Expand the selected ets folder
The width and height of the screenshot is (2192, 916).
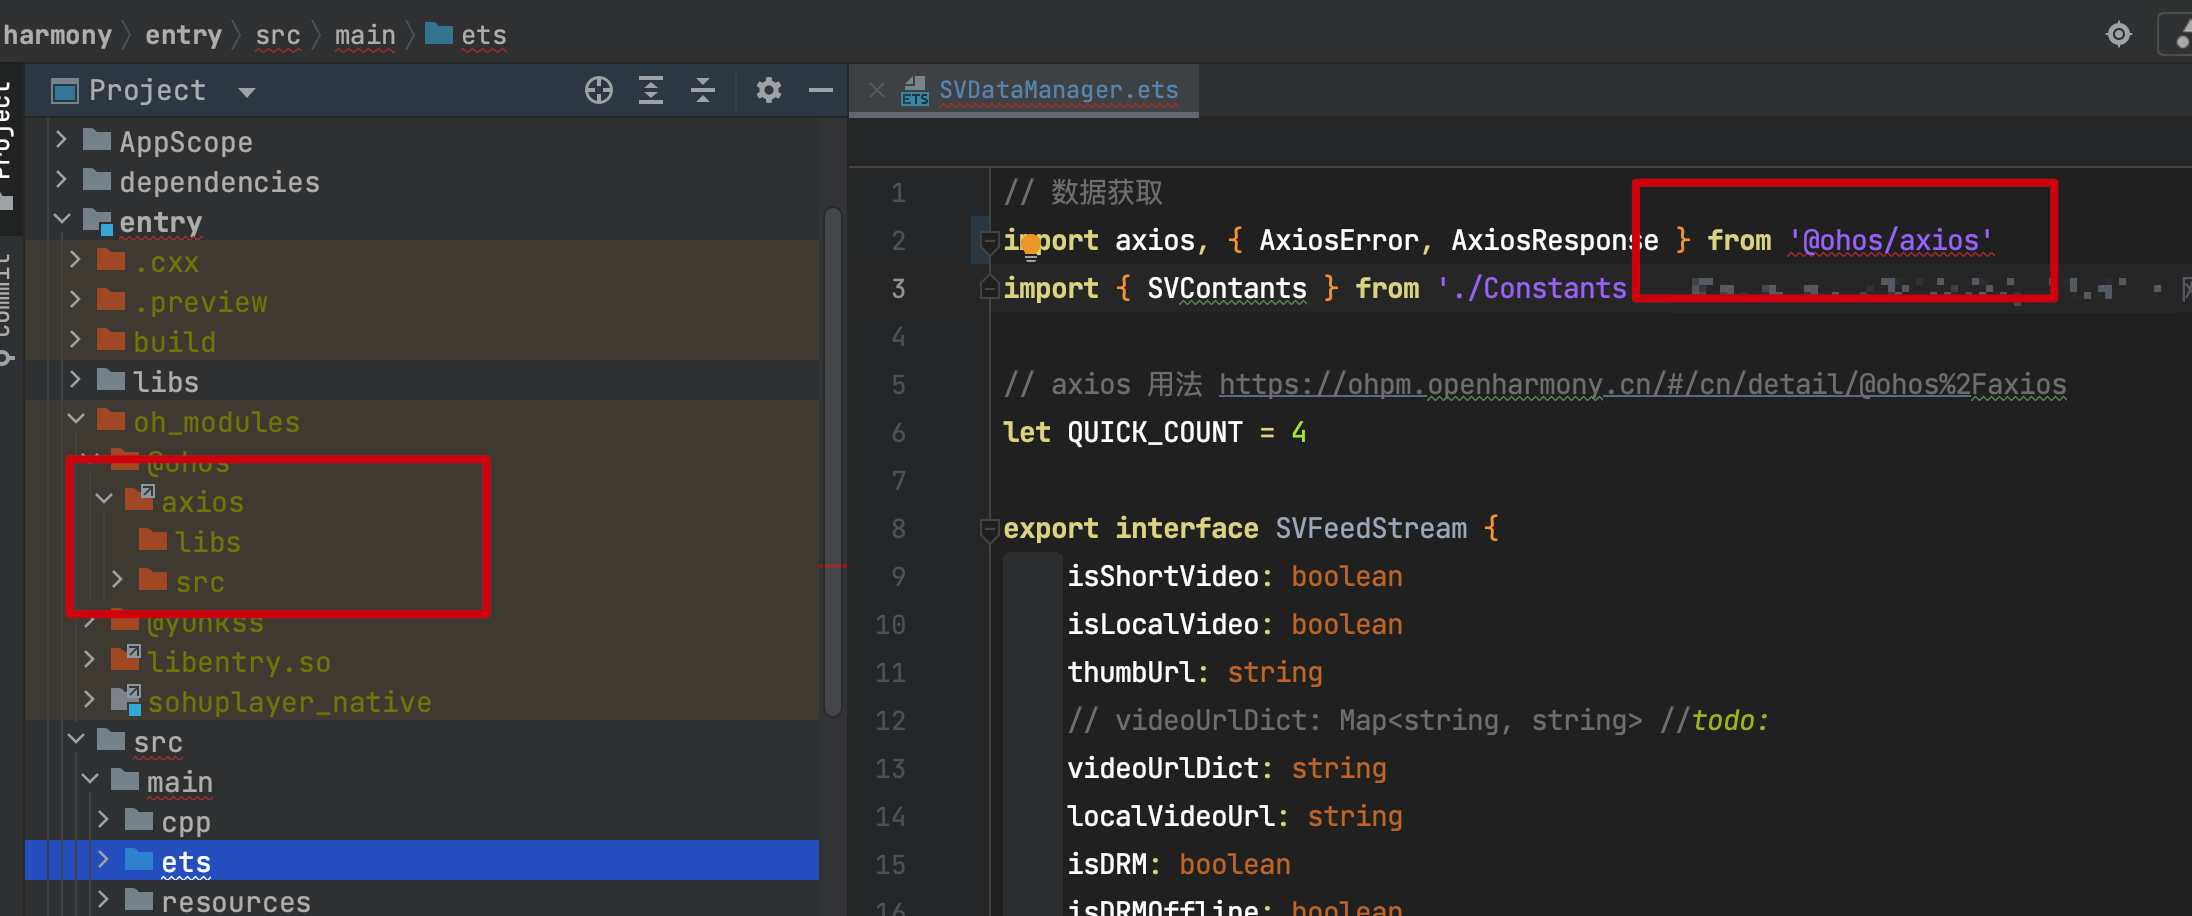[103, 860]
